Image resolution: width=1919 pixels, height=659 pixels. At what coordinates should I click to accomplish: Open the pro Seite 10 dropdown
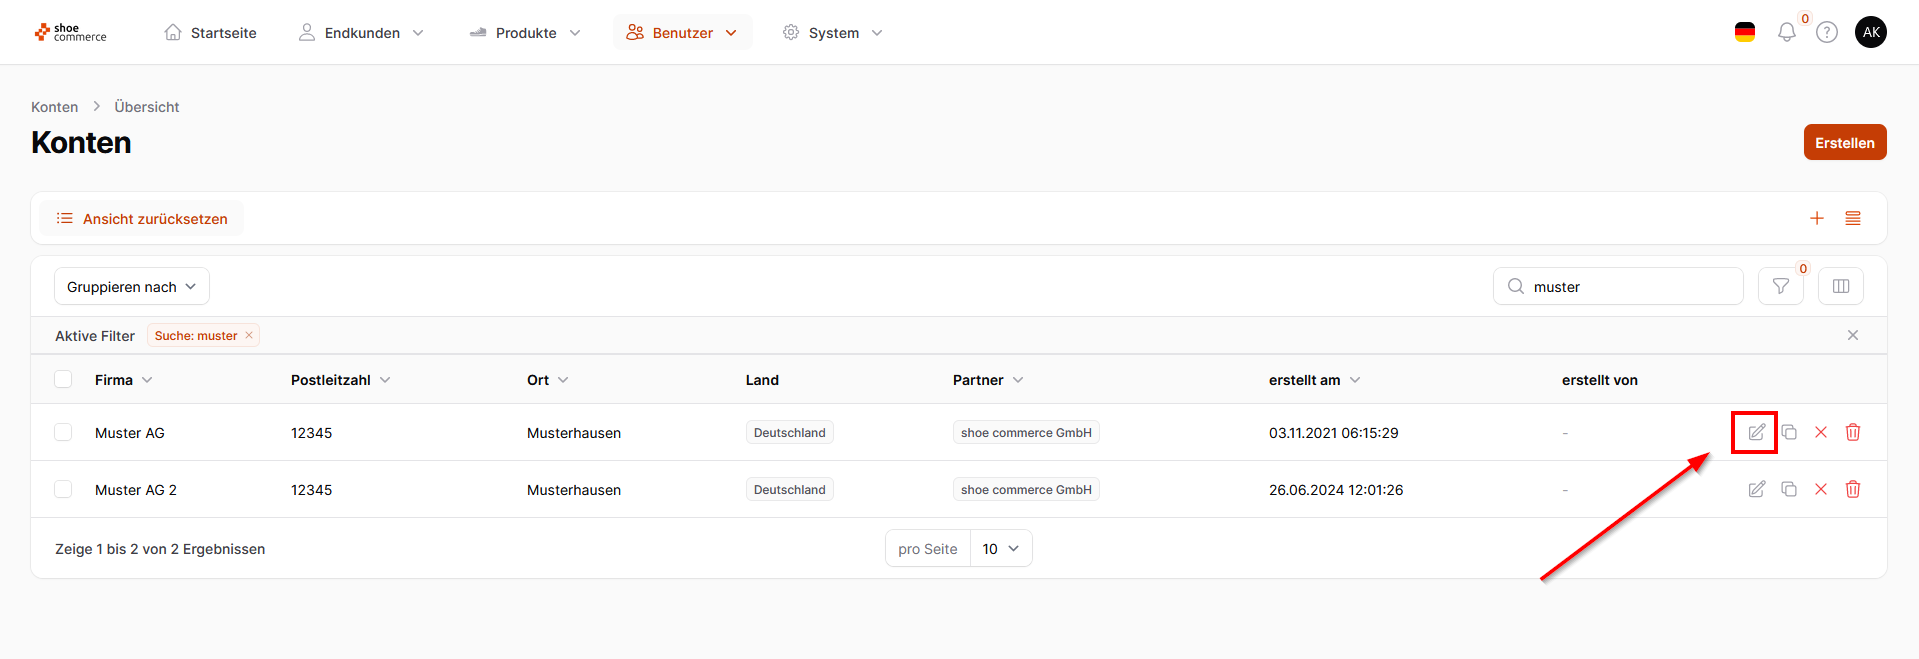1000,548
